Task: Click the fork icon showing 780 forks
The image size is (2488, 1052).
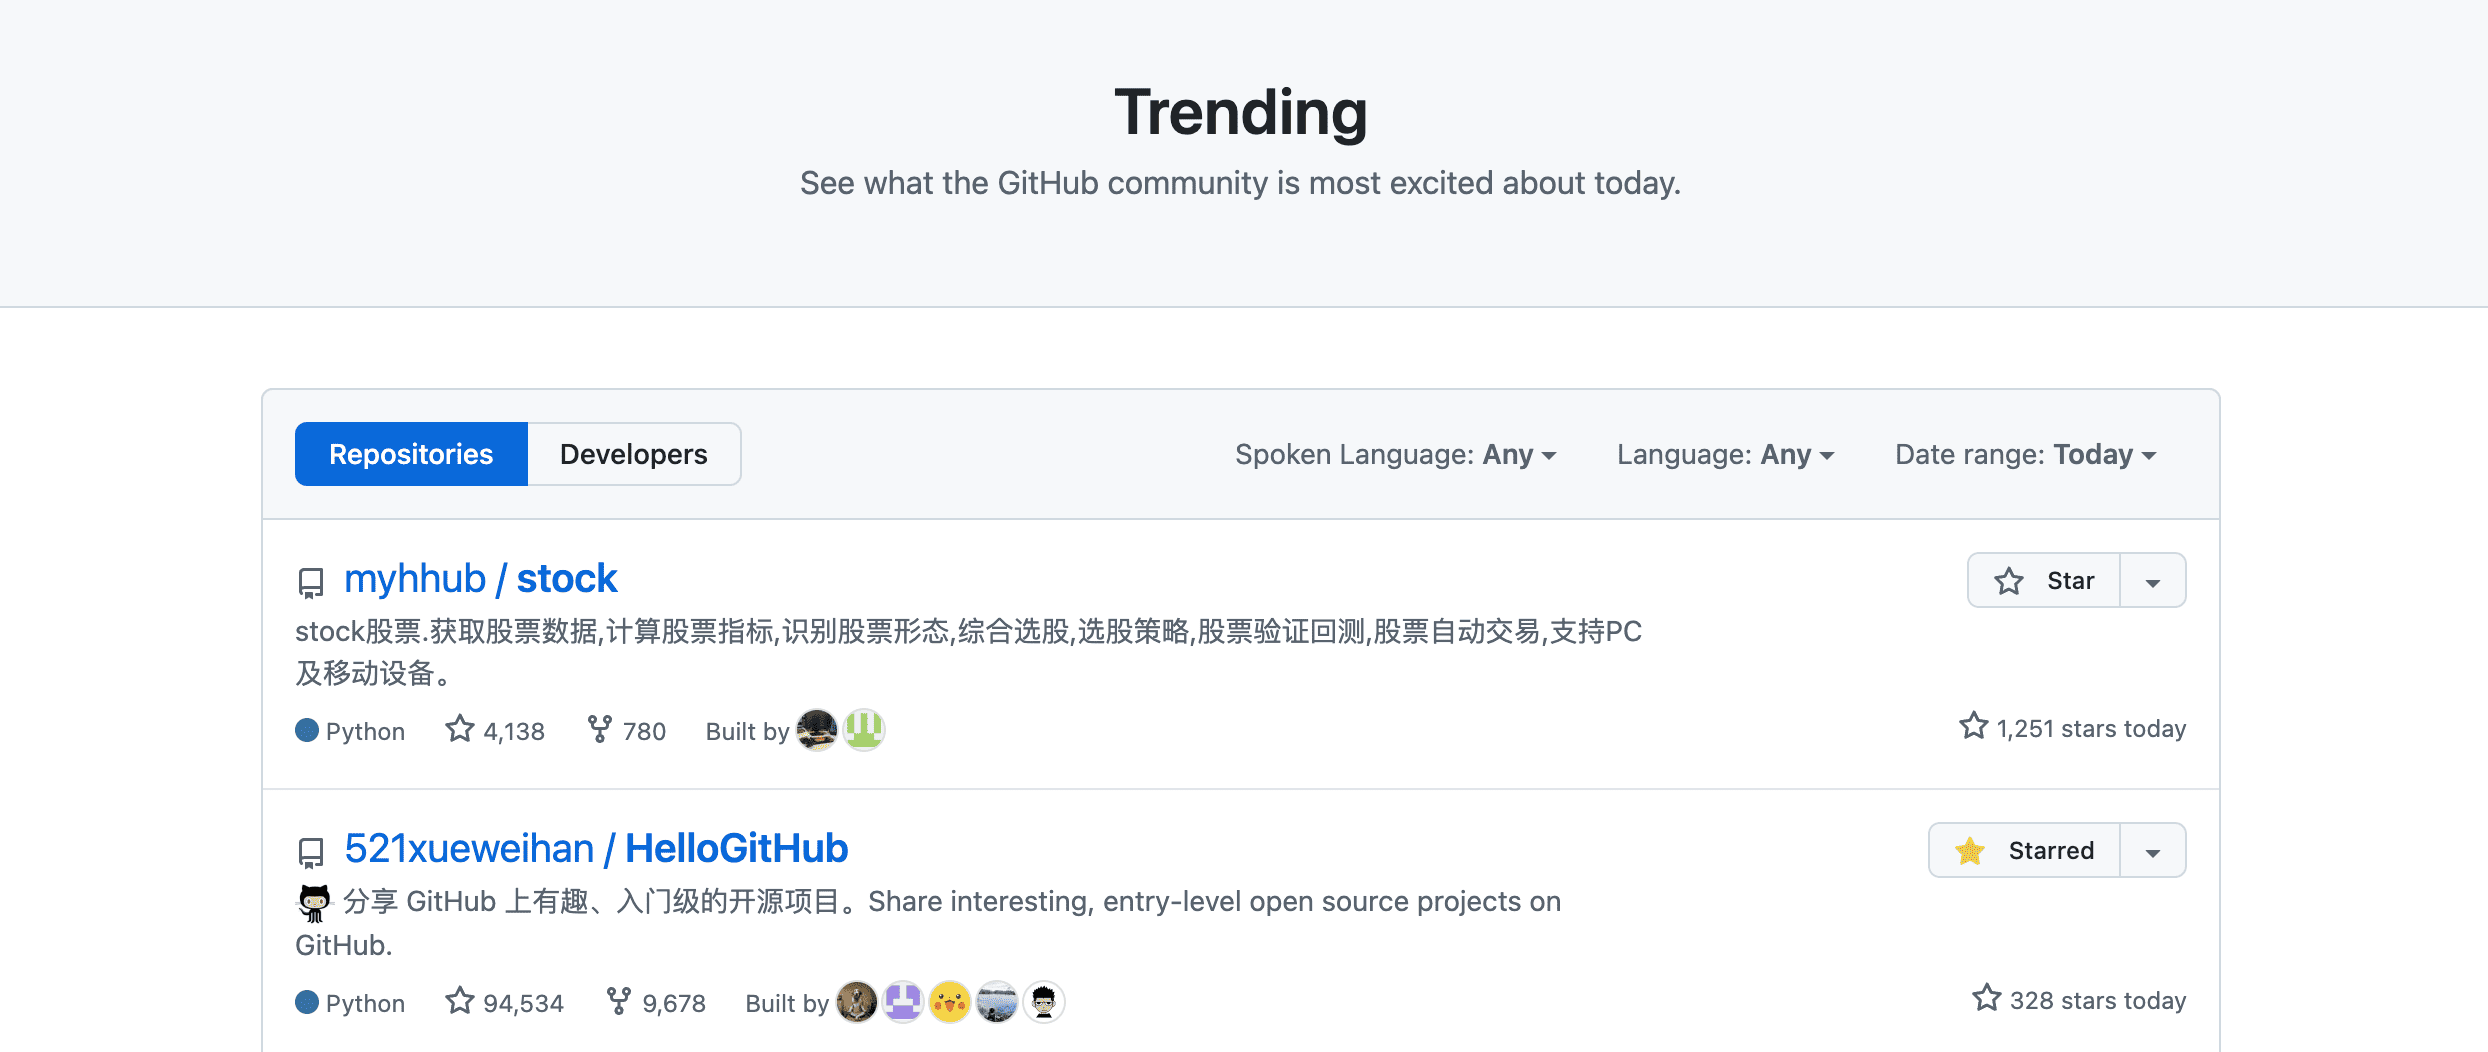Action: click(598, 729)
